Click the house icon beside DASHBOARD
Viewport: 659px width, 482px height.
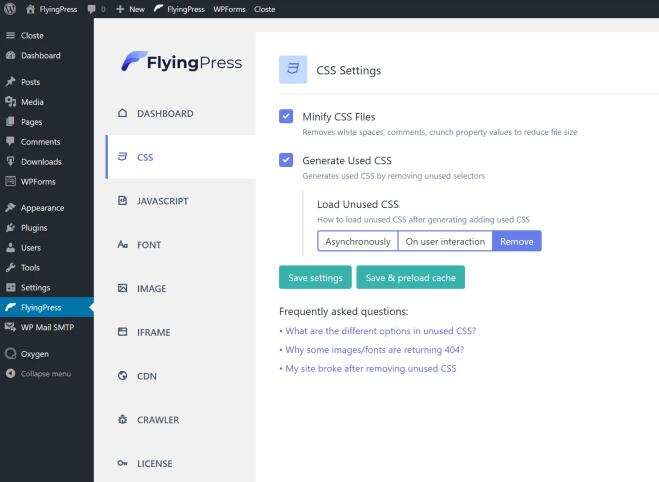(122, 113)
